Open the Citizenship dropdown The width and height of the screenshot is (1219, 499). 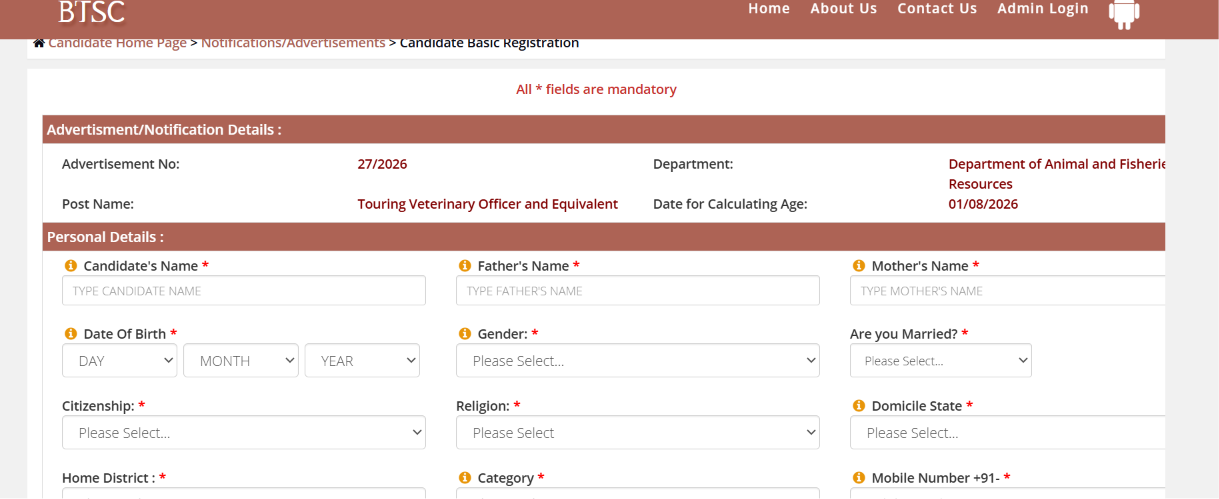(x=244, y=433)
